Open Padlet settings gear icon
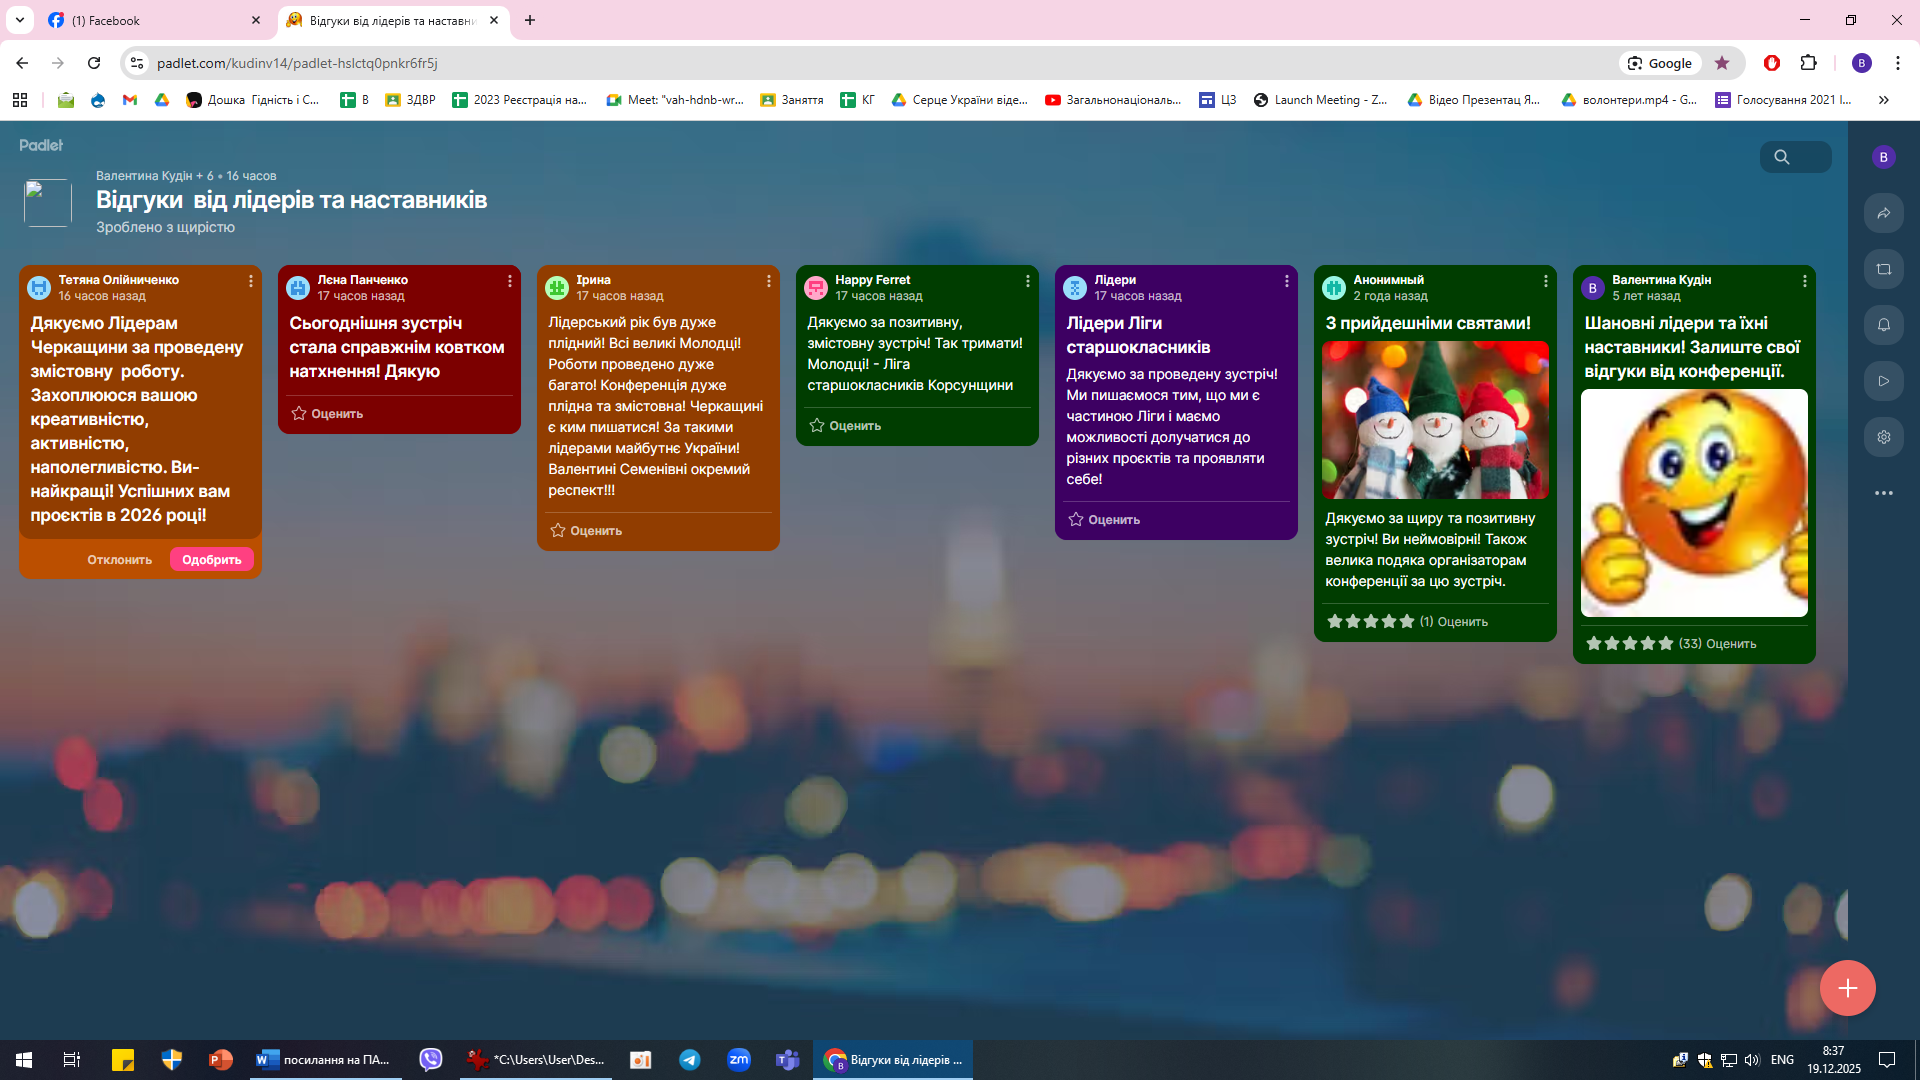1920x1080 pixels. point(1883,437)
